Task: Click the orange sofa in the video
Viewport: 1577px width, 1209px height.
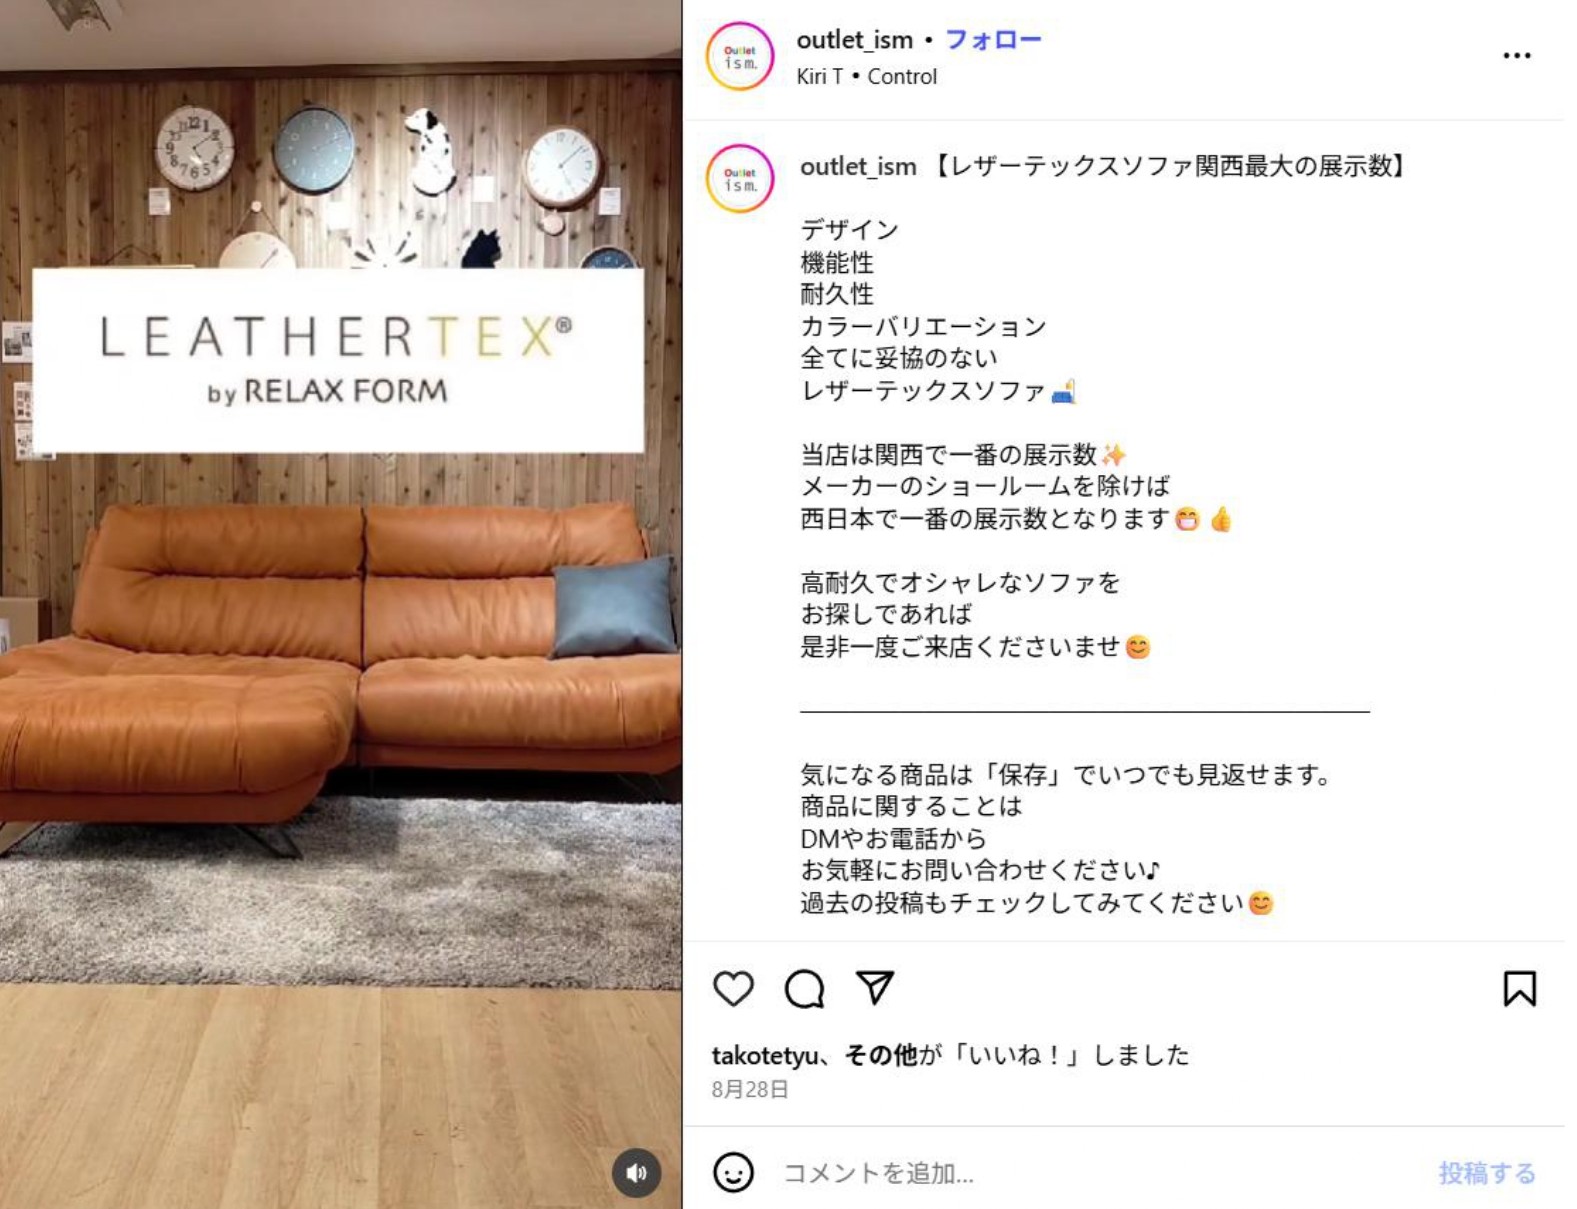Action: tap(340, 660)
